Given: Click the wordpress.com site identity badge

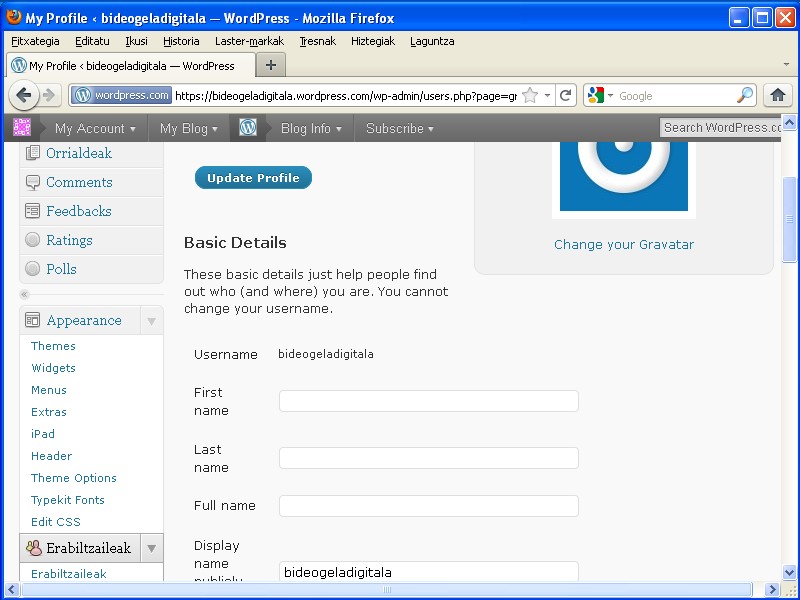Looking at the screenshot, I should tap(121, 95).
